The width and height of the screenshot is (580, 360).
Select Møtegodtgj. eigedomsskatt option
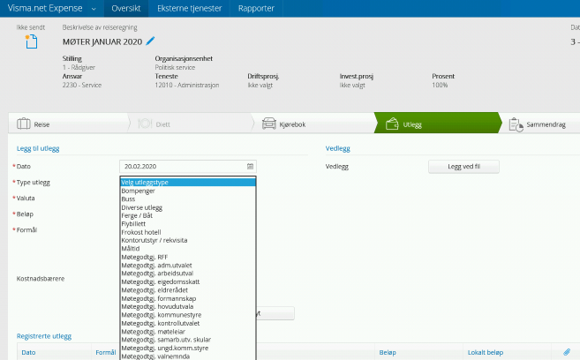coord(188,282)
